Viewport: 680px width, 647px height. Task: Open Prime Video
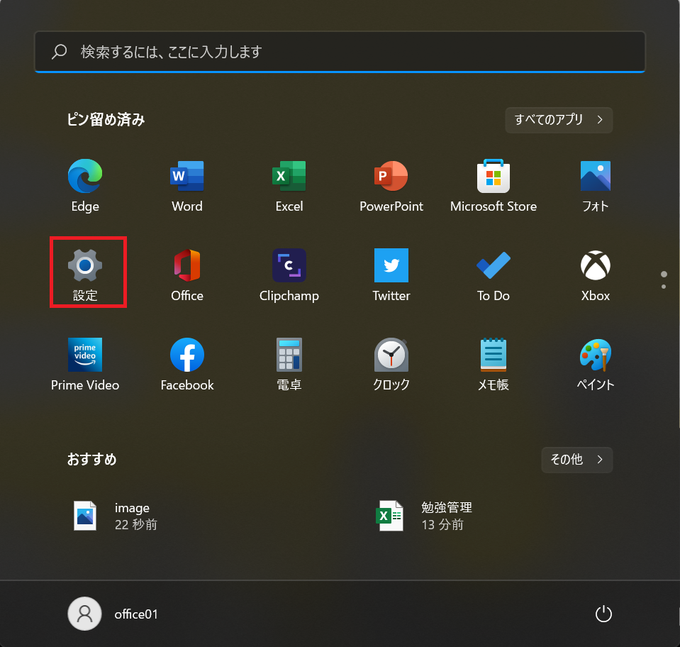85,364
